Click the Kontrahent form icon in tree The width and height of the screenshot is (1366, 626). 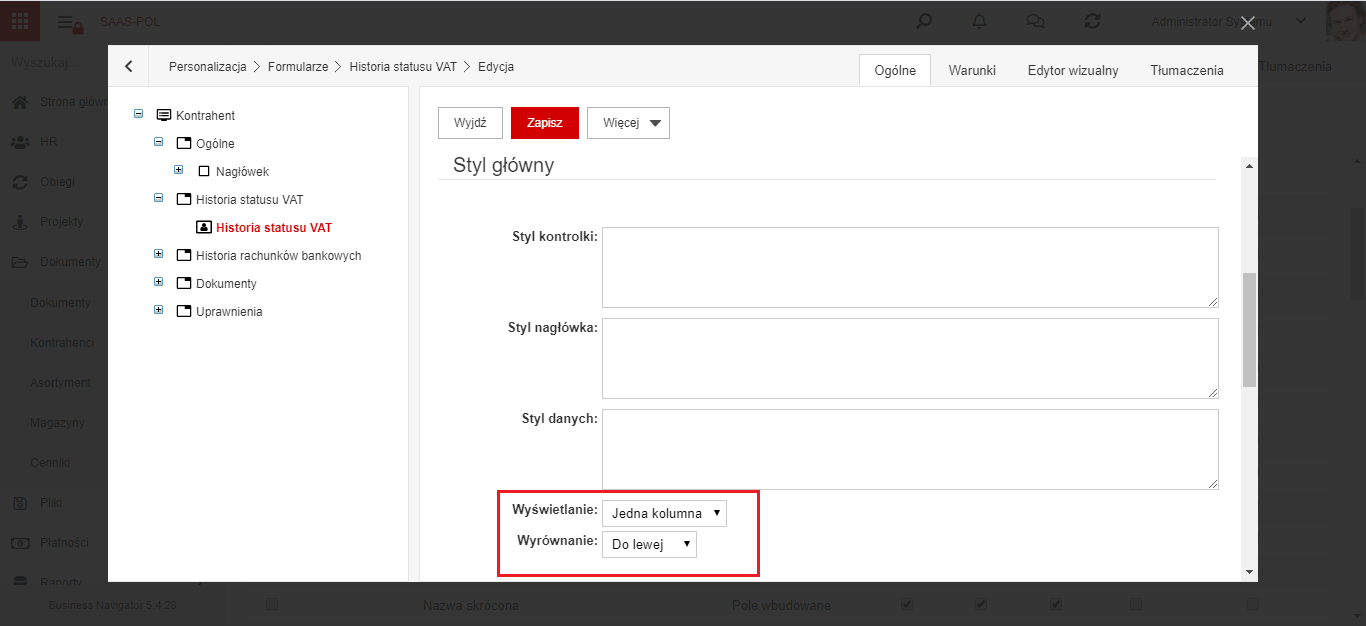click(164, 116)
